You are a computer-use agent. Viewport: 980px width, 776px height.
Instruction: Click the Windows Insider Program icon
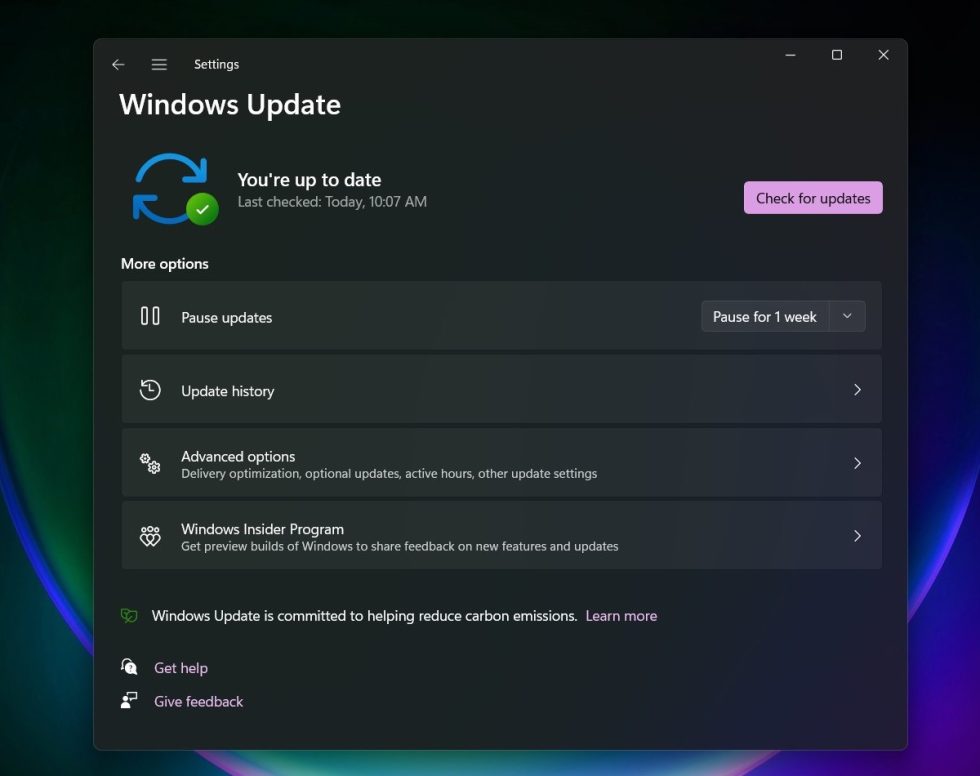point(150,536)
